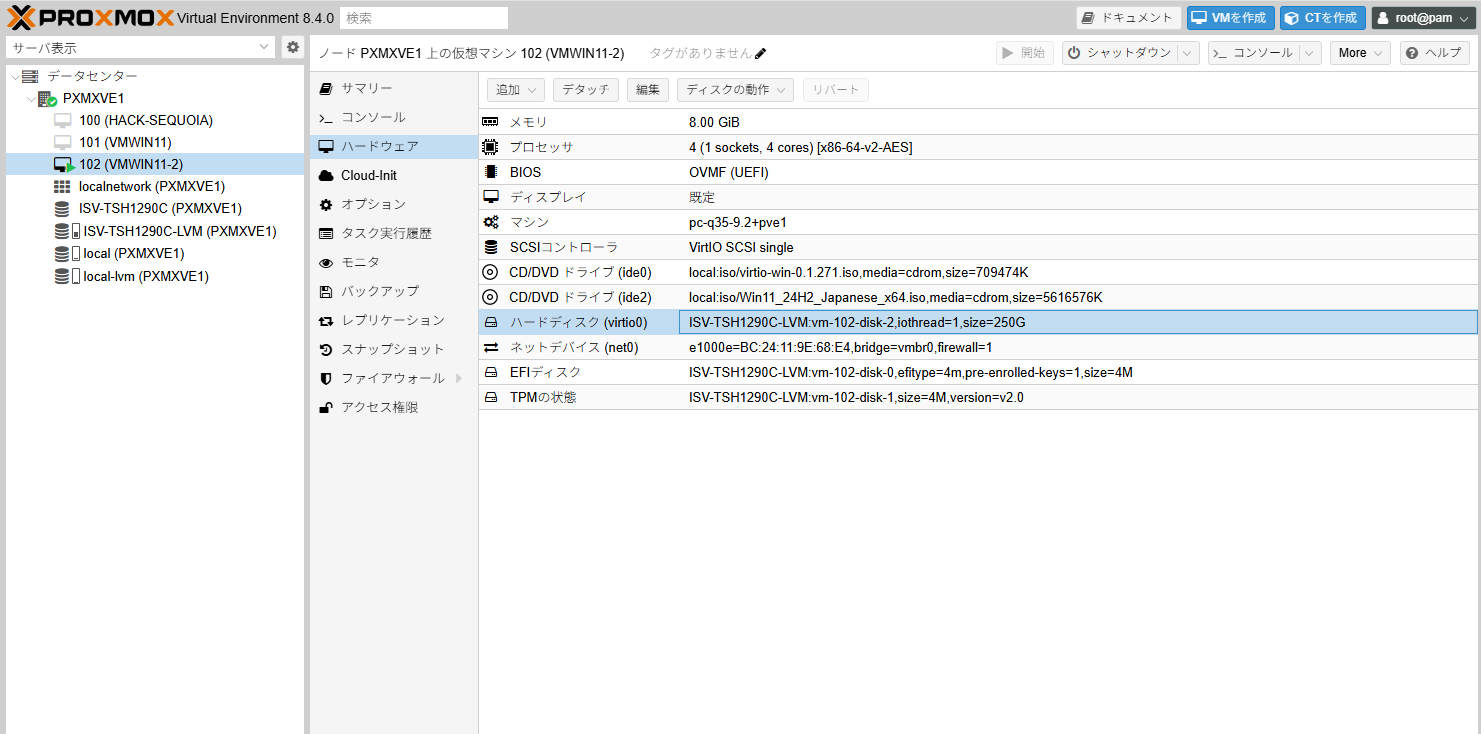Click the stopped VM icon for 100 (HACK-SEQUOIA)
The width and height of the screenshot is (1481, 734).
point(63,120)
